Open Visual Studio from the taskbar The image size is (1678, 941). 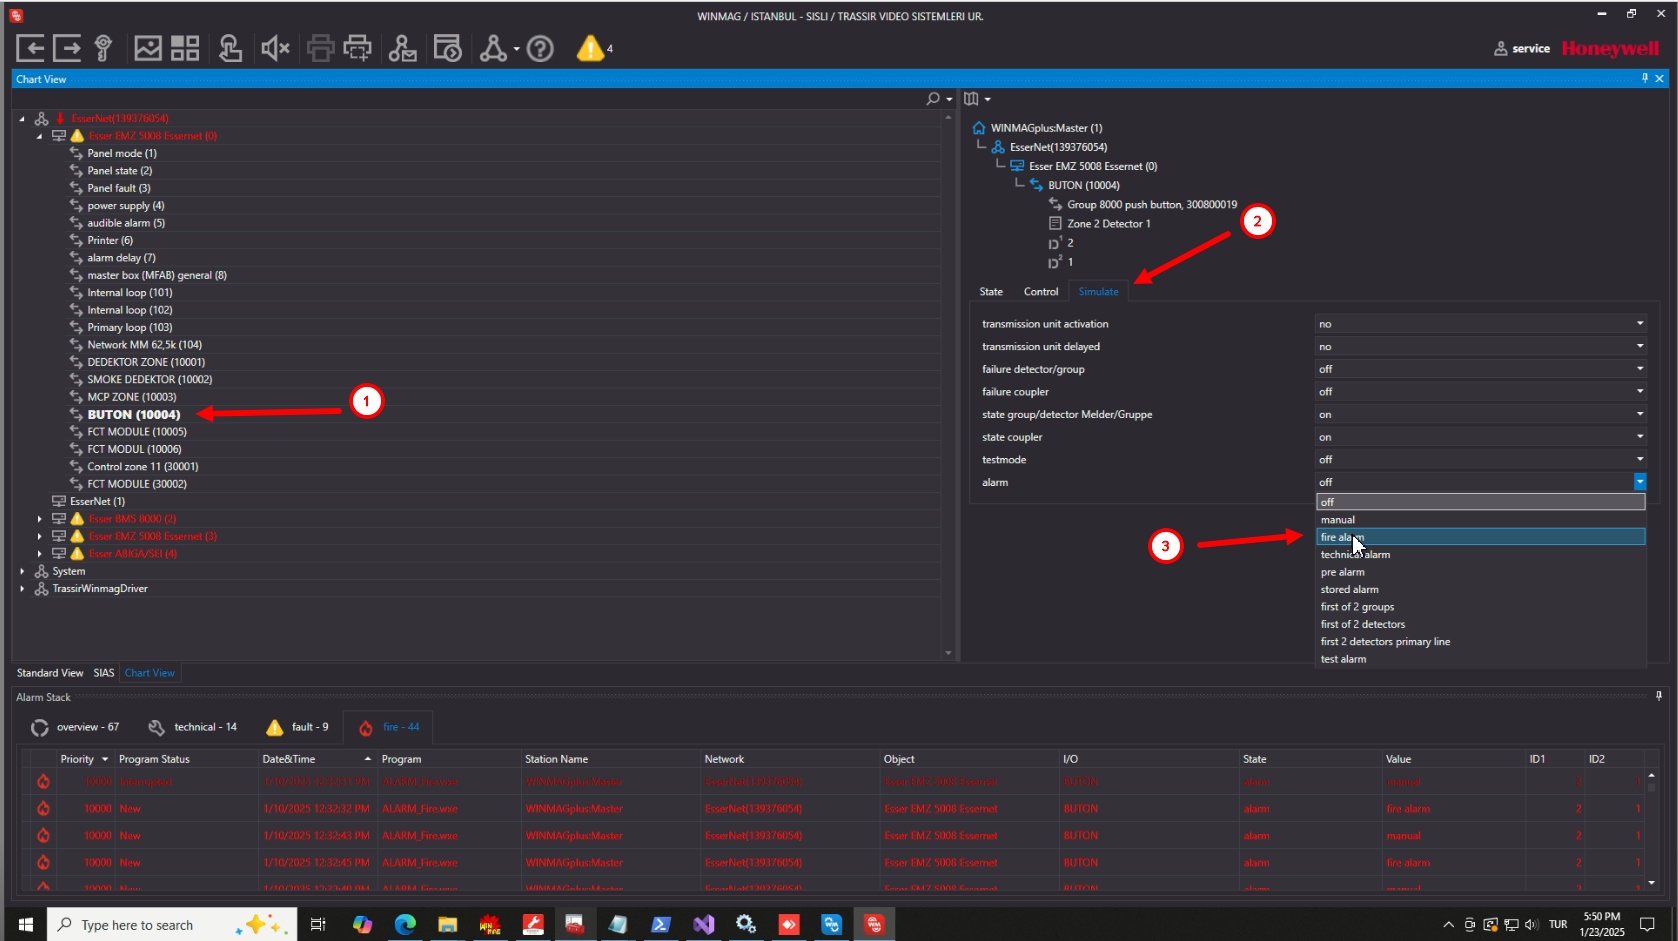coord(703,924)
